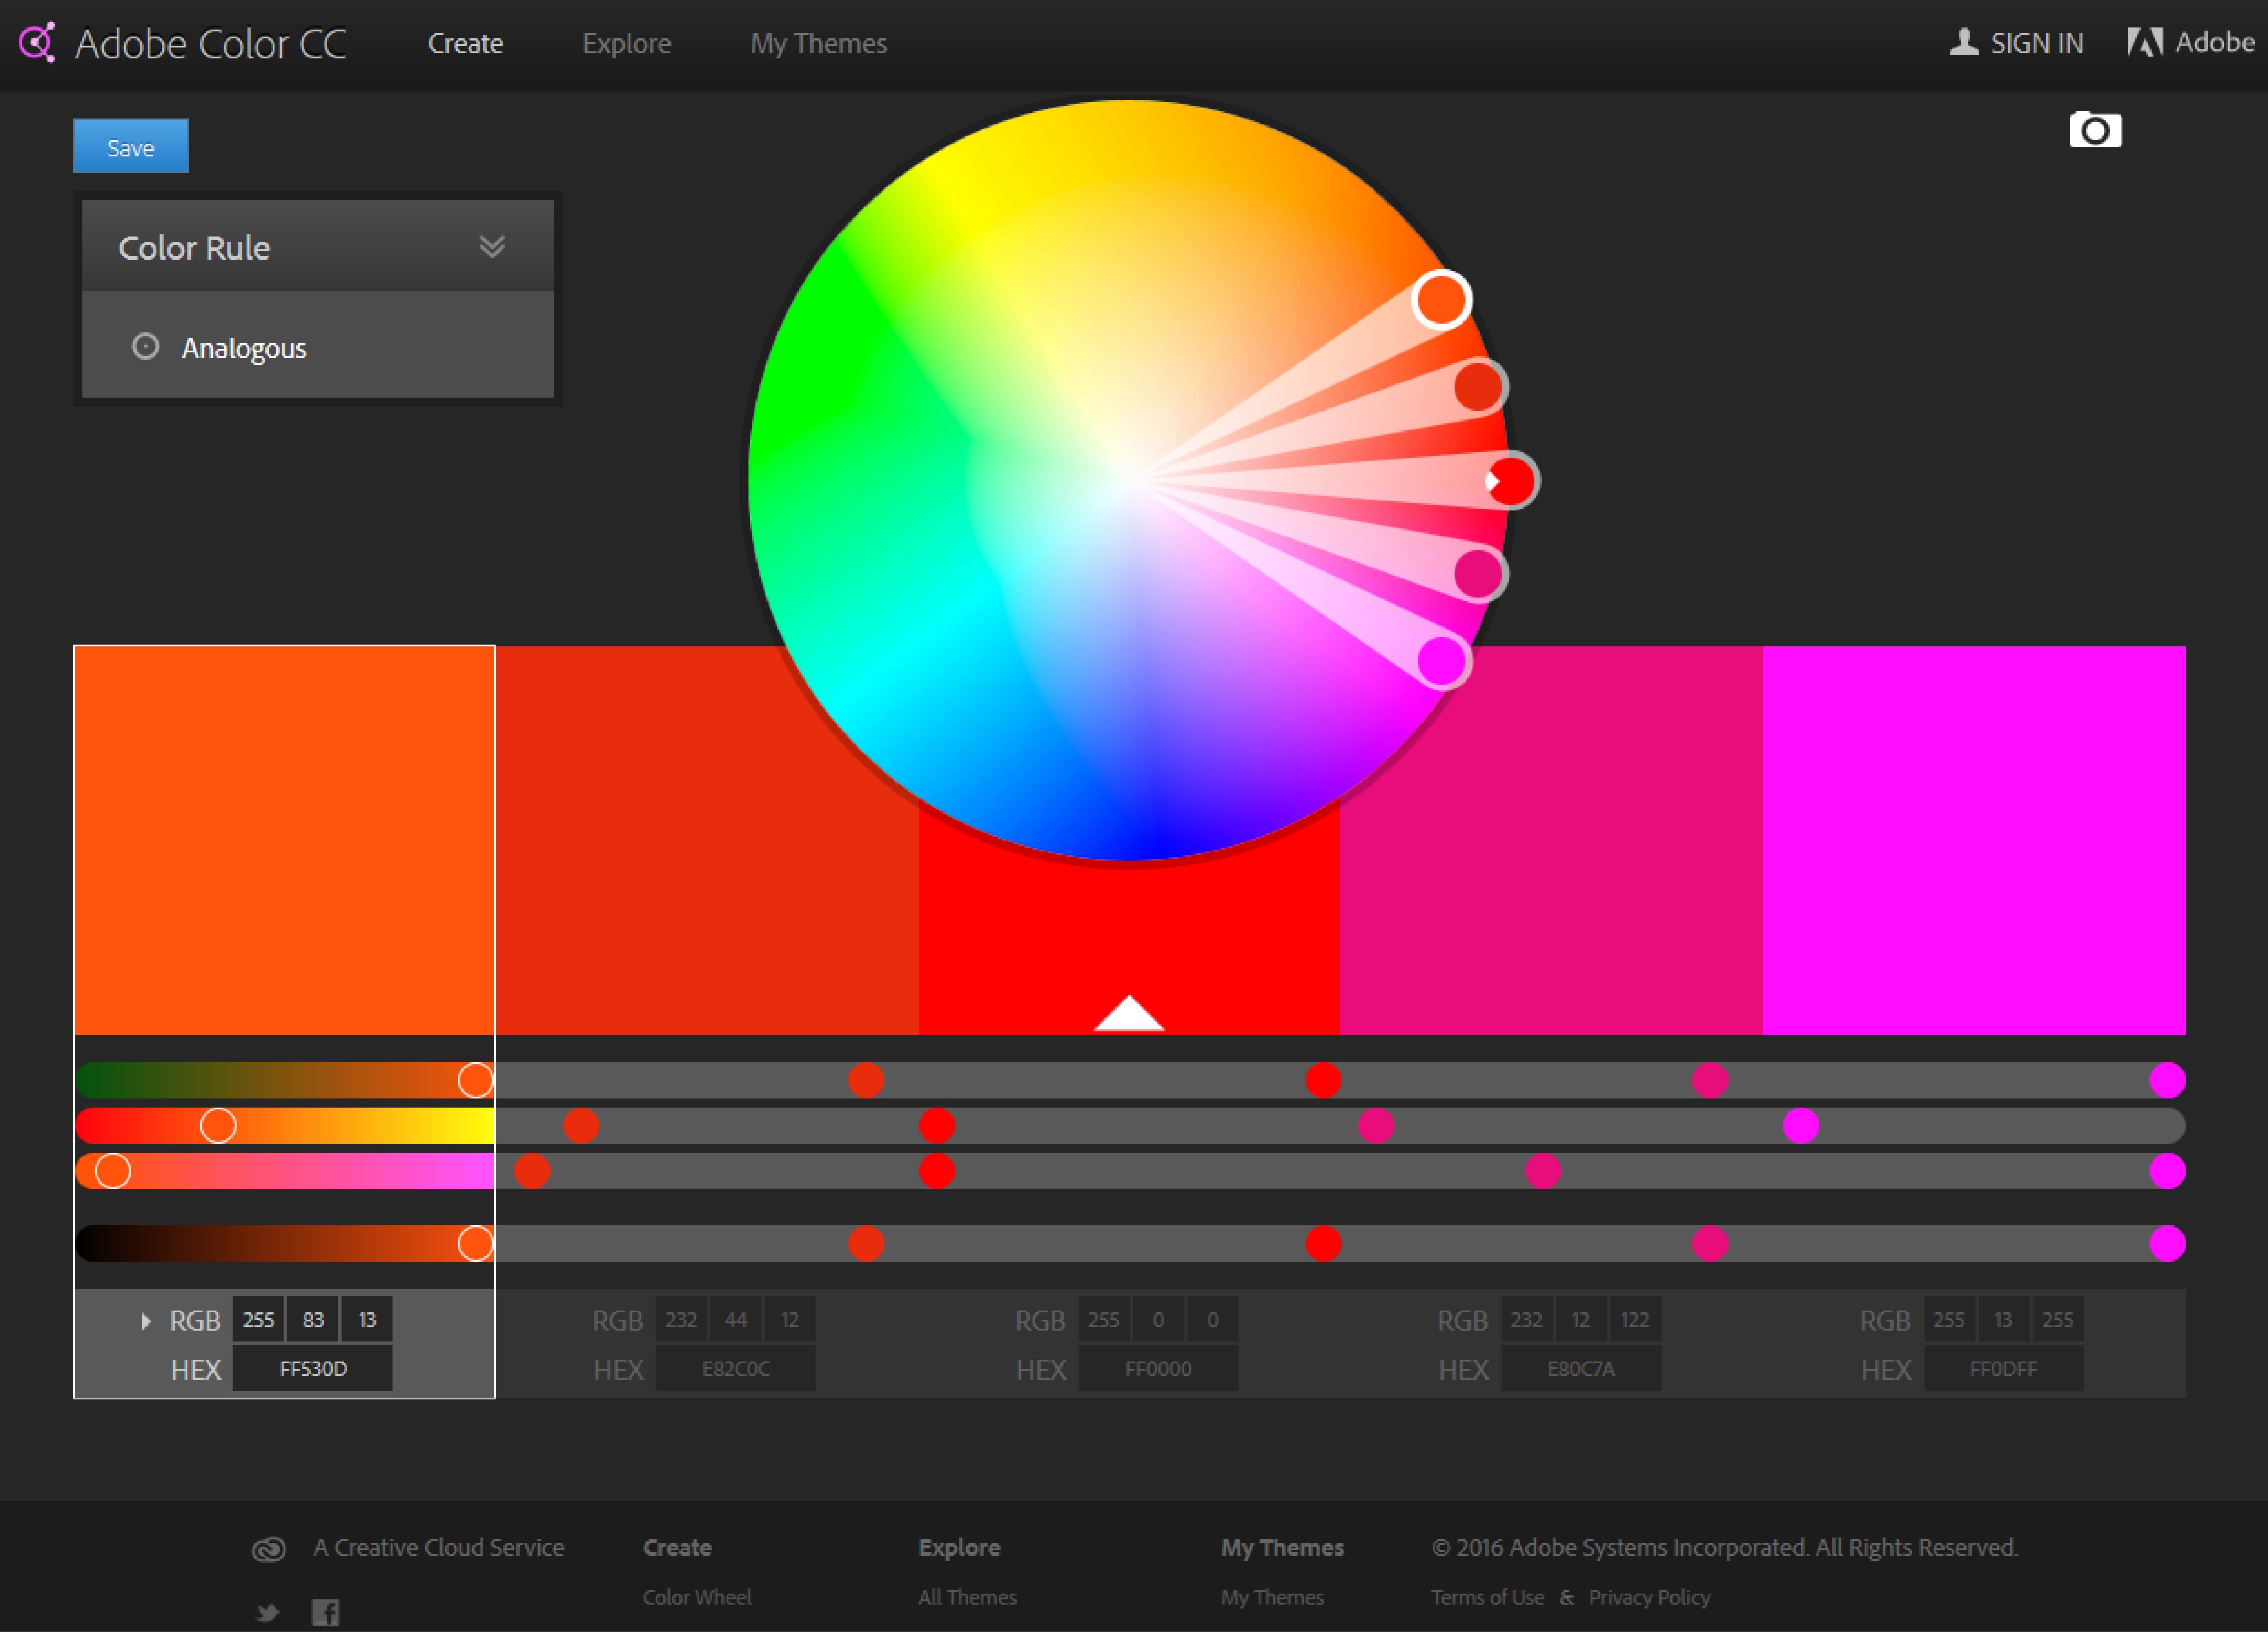This screenshot has width=2268, height=1632.
Task: Select the E80C7A pink swatch
Action: click(x=1551, y=840)
